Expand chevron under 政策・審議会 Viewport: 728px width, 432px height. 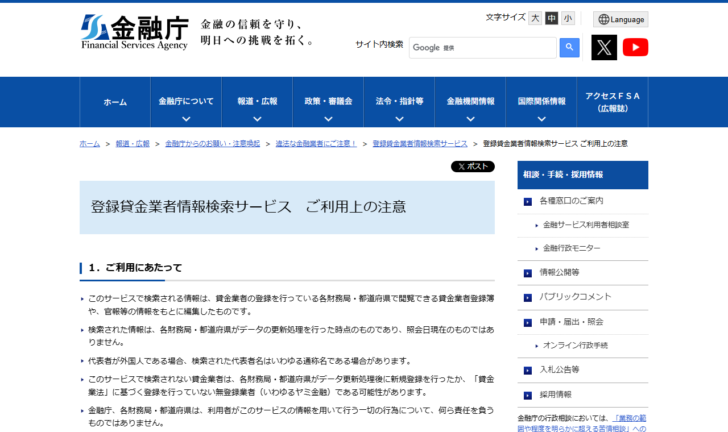pyautogui.click(x=328, y=119)
